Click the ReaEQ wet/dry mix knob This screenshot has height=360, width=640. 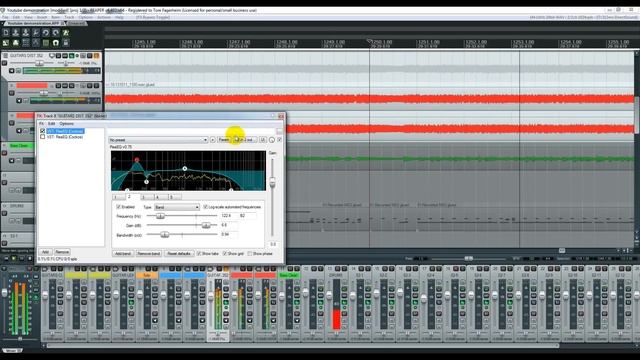272,140
